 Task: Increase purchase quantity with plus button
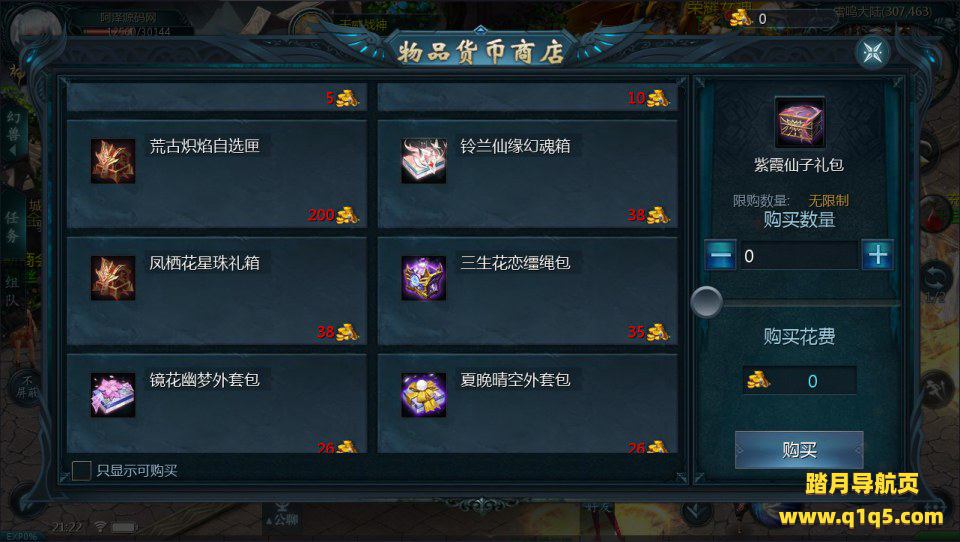click(x=877, y=255)
